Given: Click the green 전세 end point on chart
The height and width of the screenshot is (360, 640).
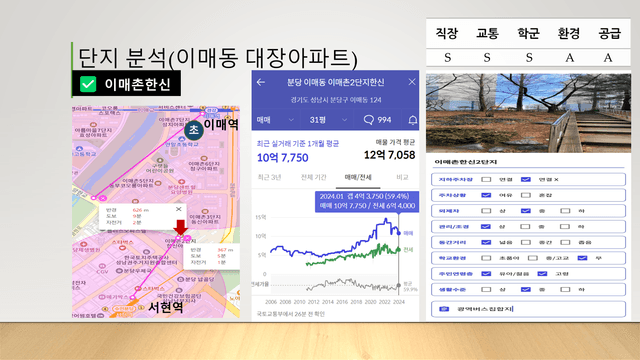Looking at the screenshot, I should tap(399, 249).
